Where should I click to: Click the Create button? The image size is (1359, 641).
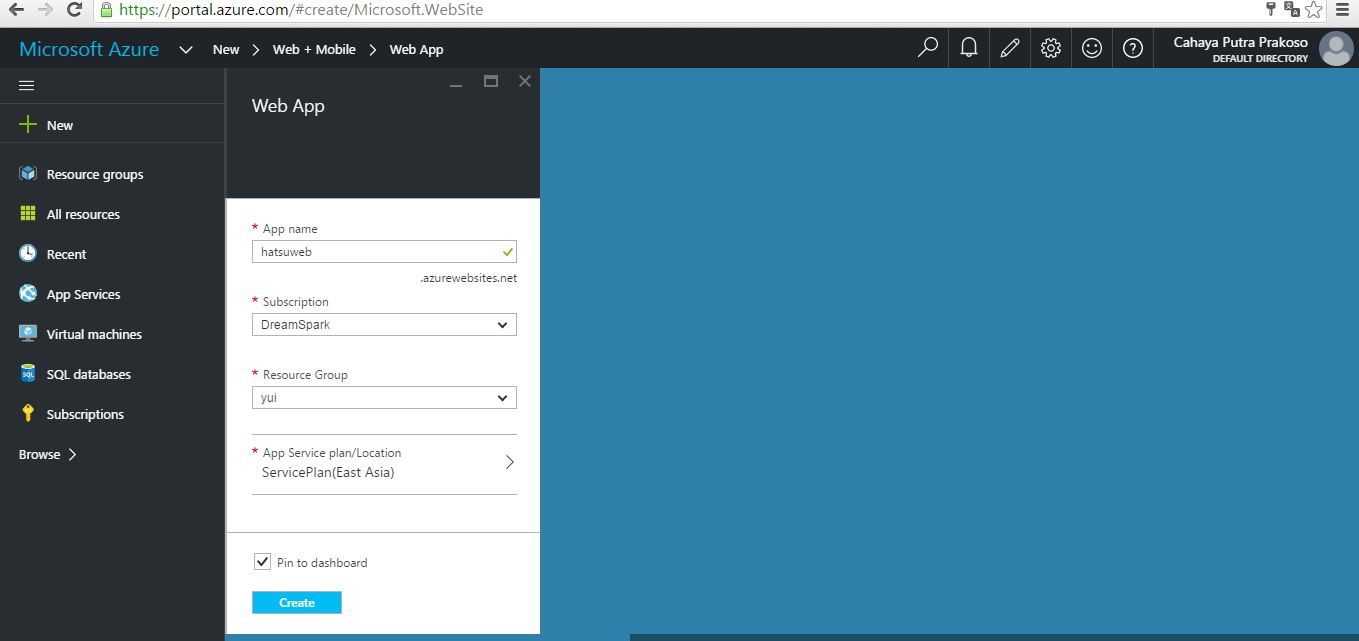(297, 602)
